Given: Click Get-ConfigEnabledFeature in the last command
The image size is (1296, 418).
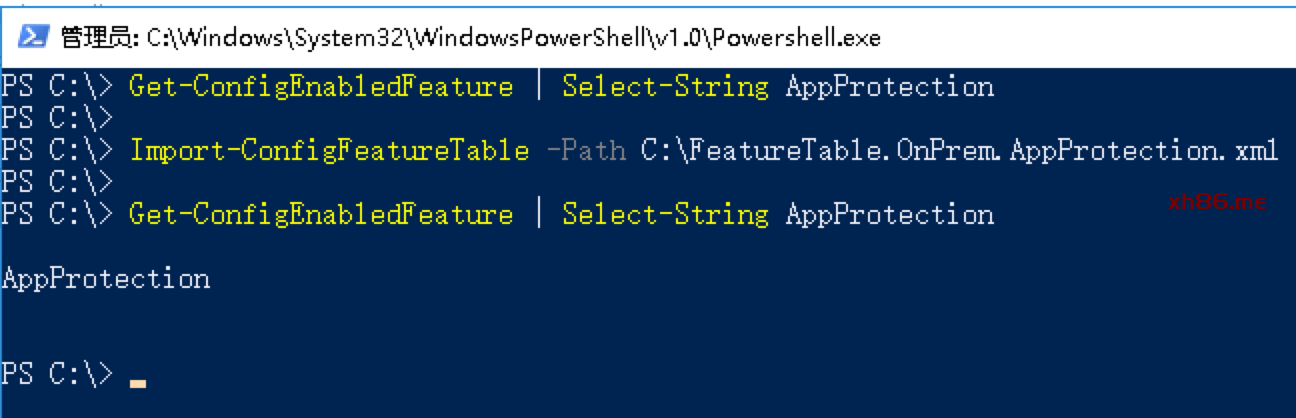Looking at the screenshot, I should coord(321,215).
